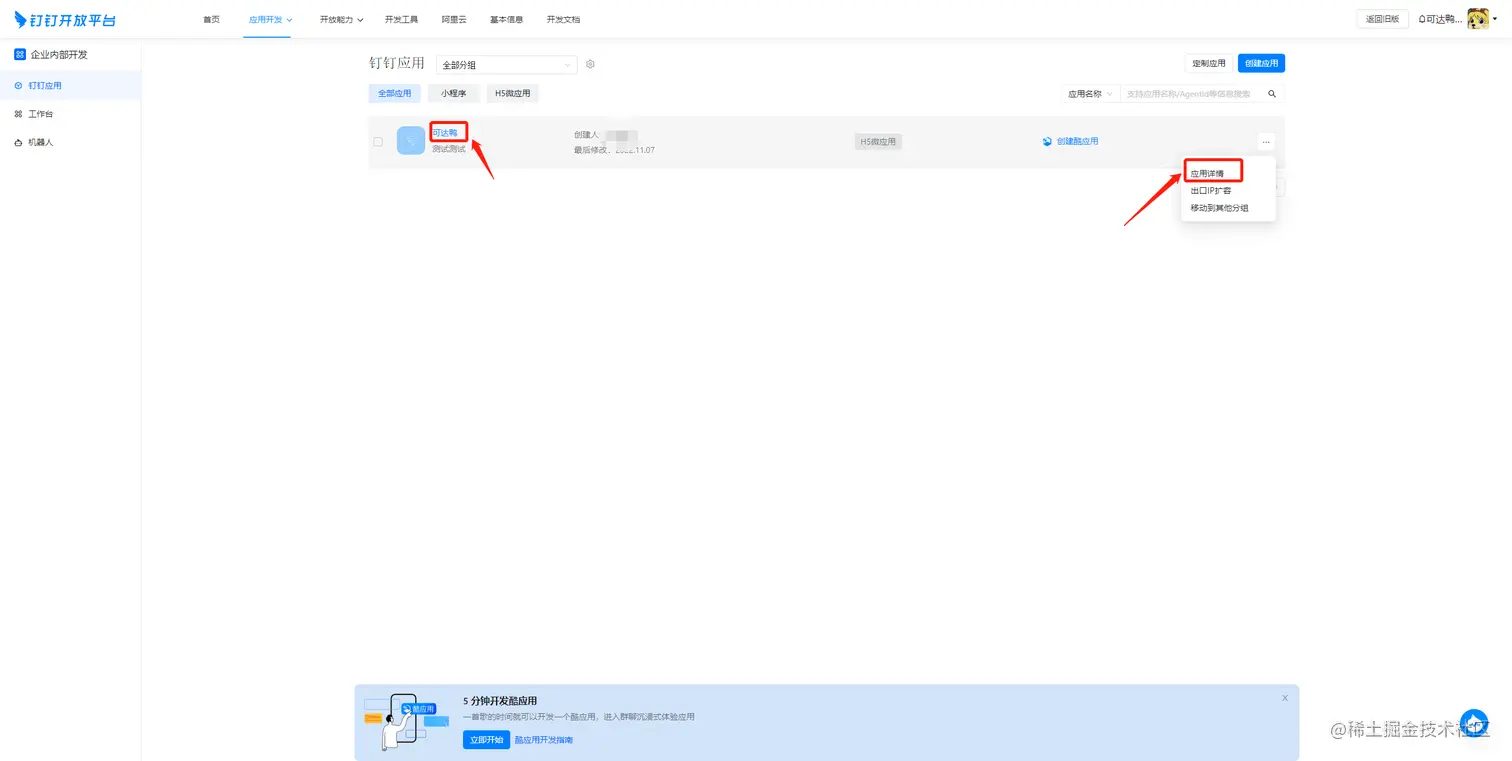
Task: Open 基本信息 in top navigation
Action: [x=506, y=19]
